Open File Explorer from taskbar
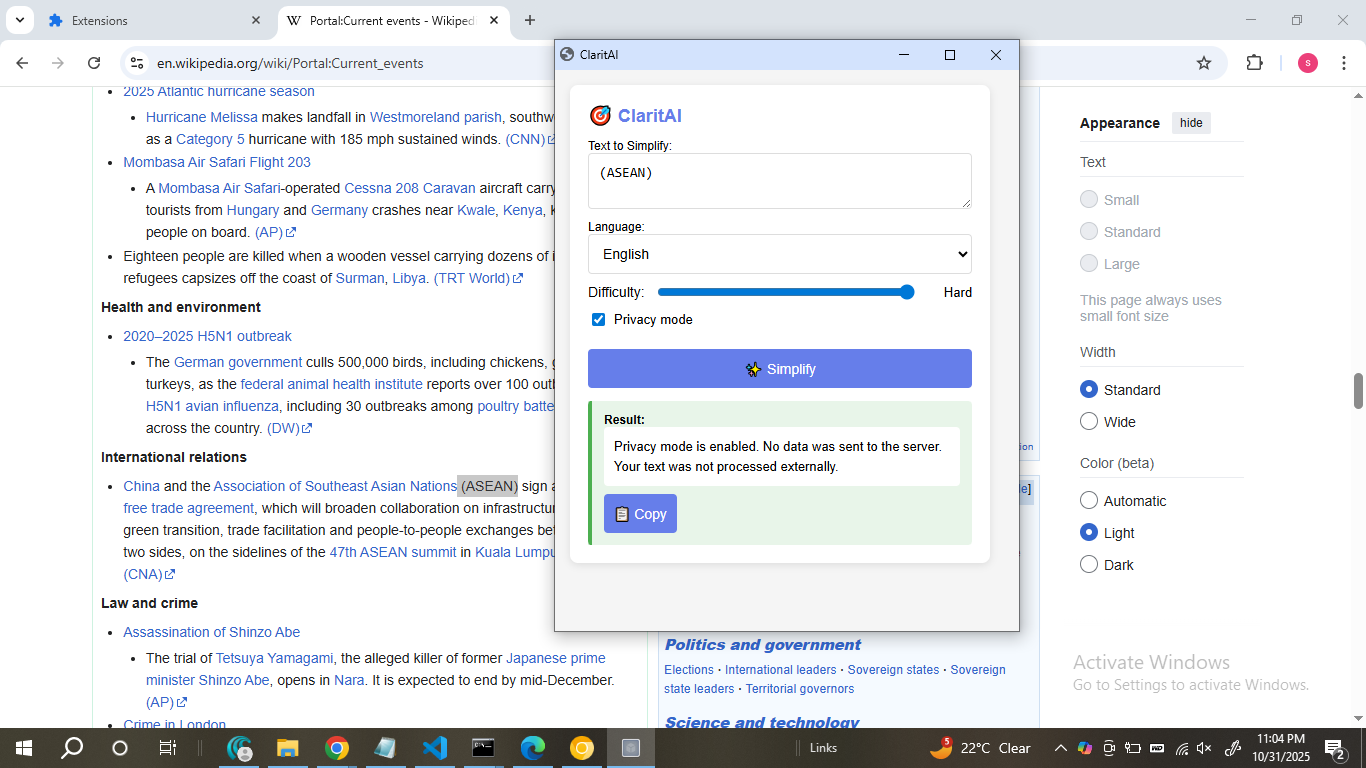The width and height of the screenshot is (1366, 768). point(288,748)
